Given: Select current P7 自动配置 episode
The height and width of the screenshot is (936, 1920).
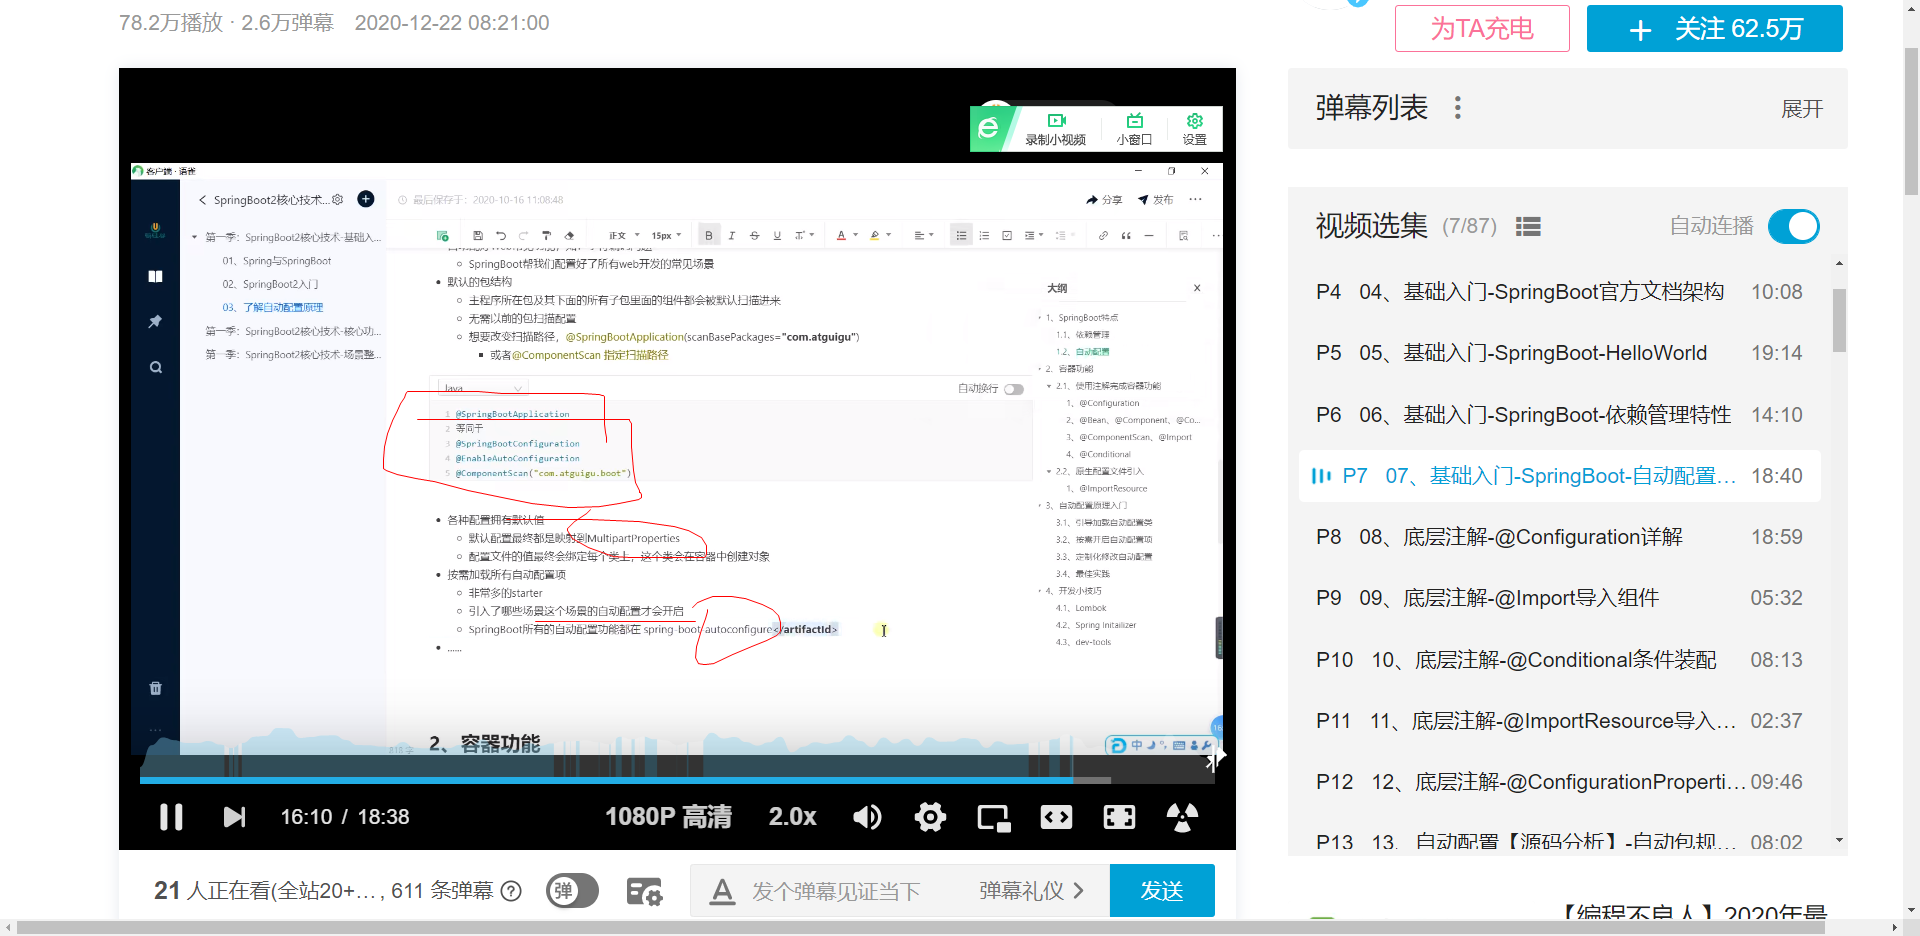Looking at the screenshot, I should coord(1559,476).
